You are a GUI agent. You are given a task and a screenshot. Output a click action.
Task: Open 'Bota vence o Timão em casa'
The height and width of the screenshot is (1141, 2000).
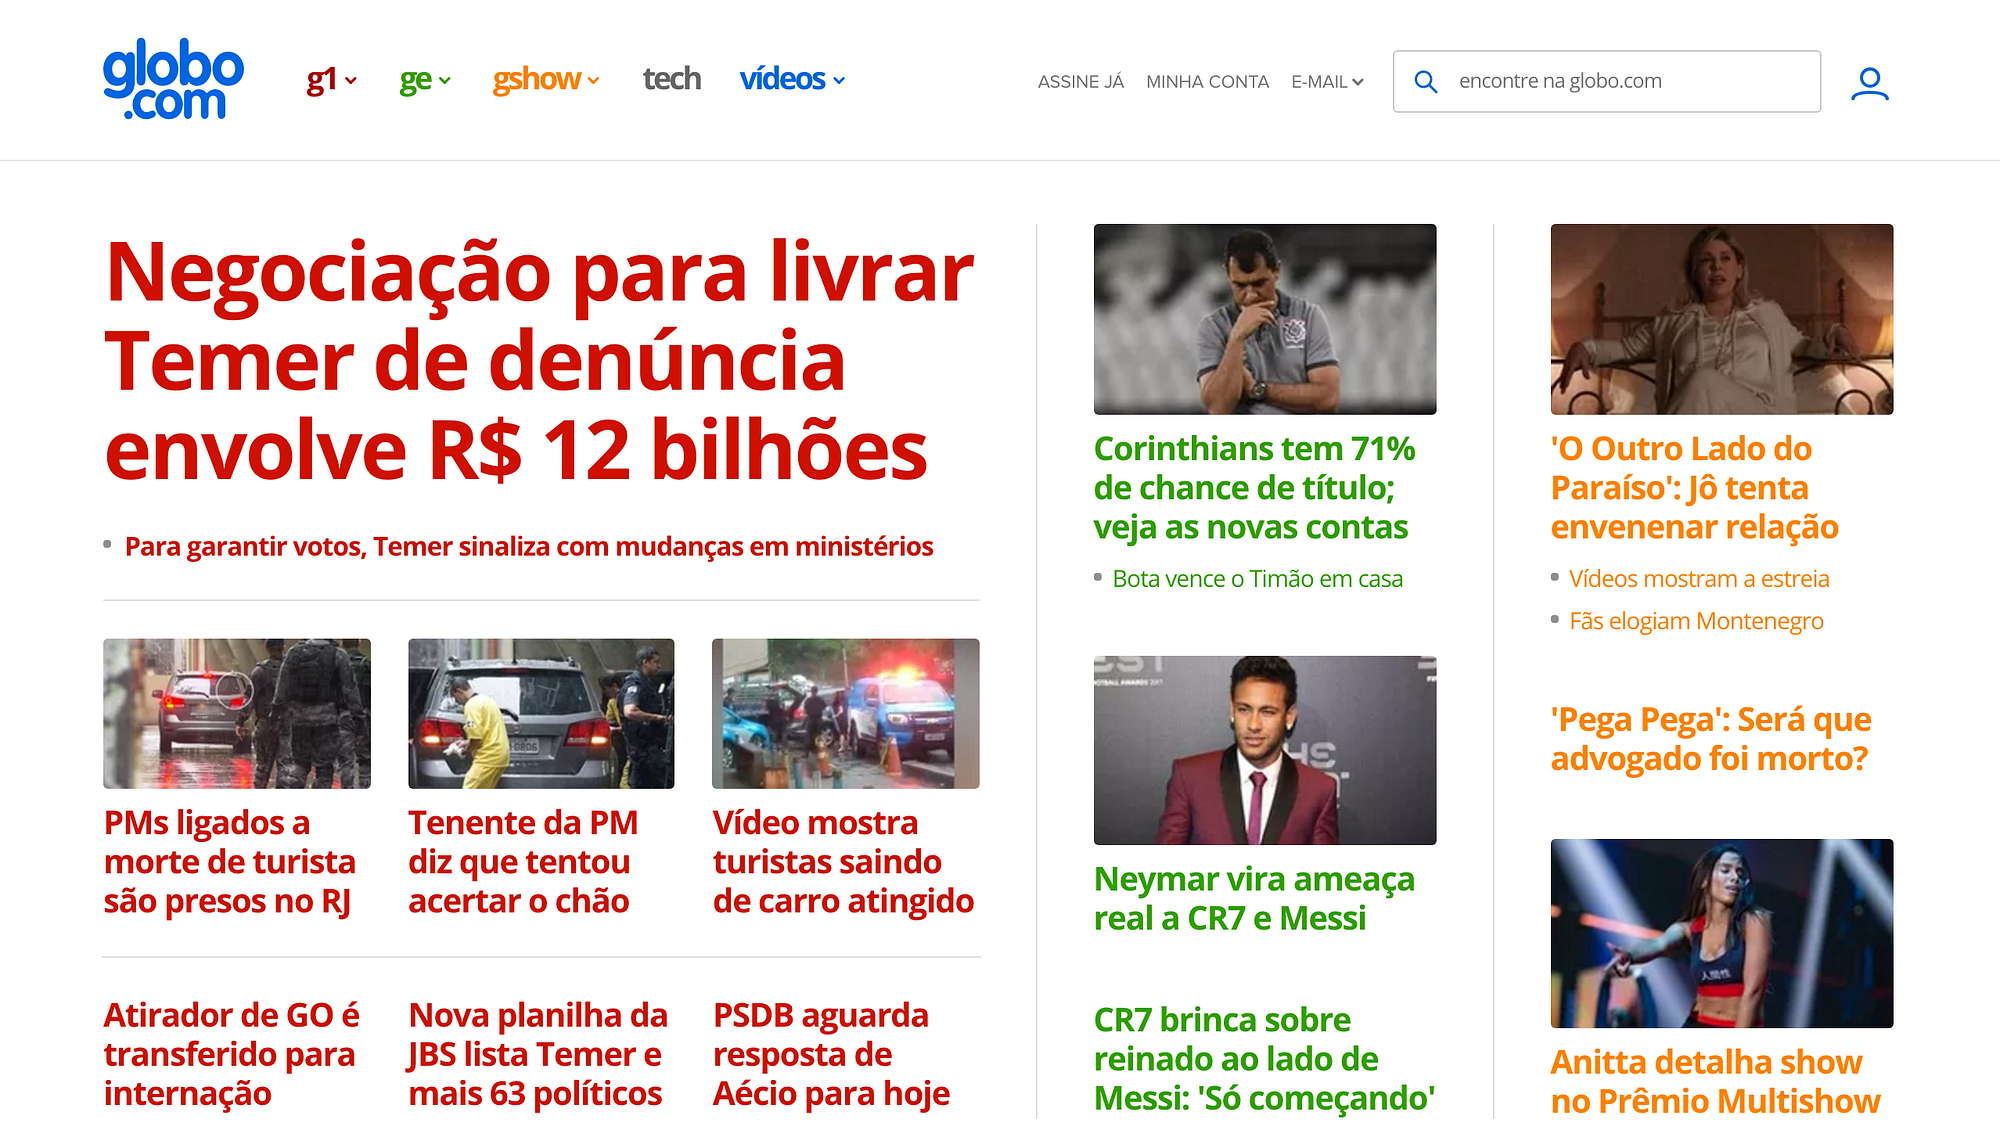point(1257,579)
